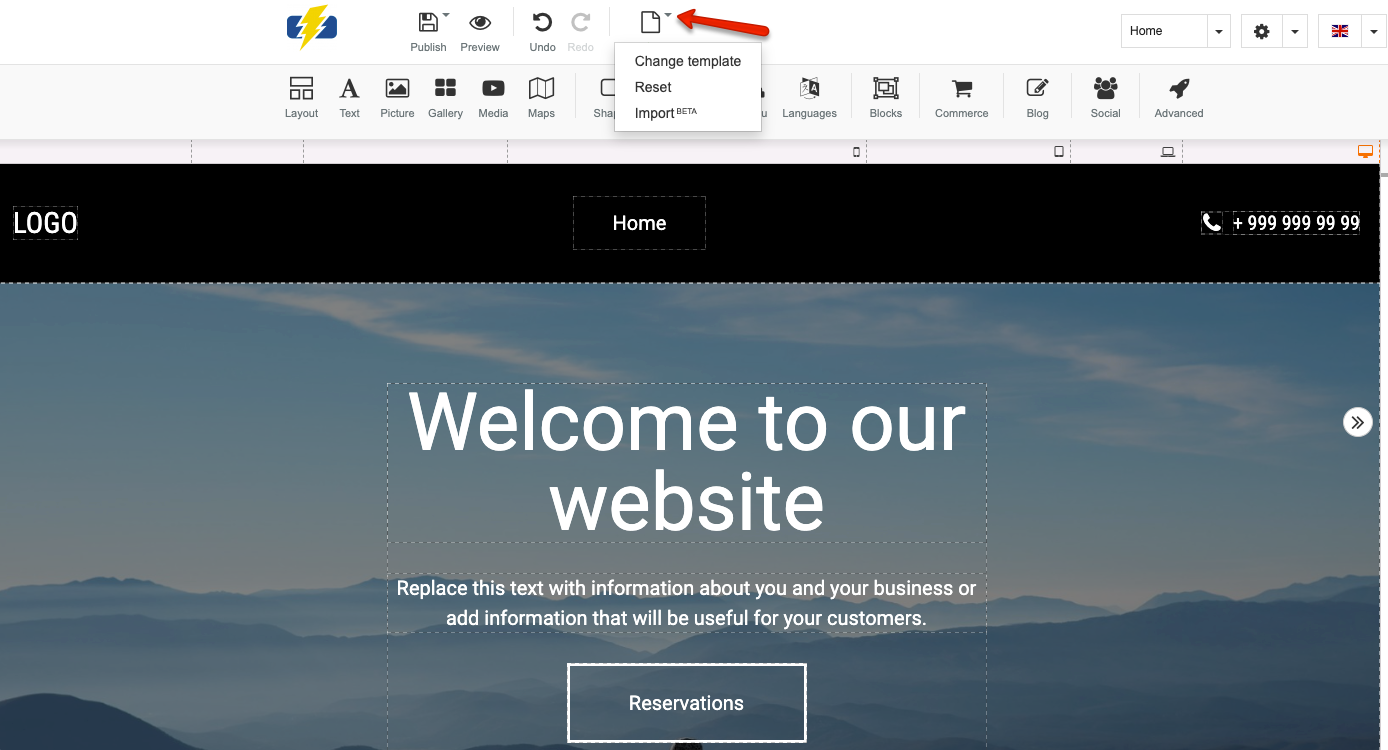
Task: Click the Preview eye icon
Action: pos(480,31)
